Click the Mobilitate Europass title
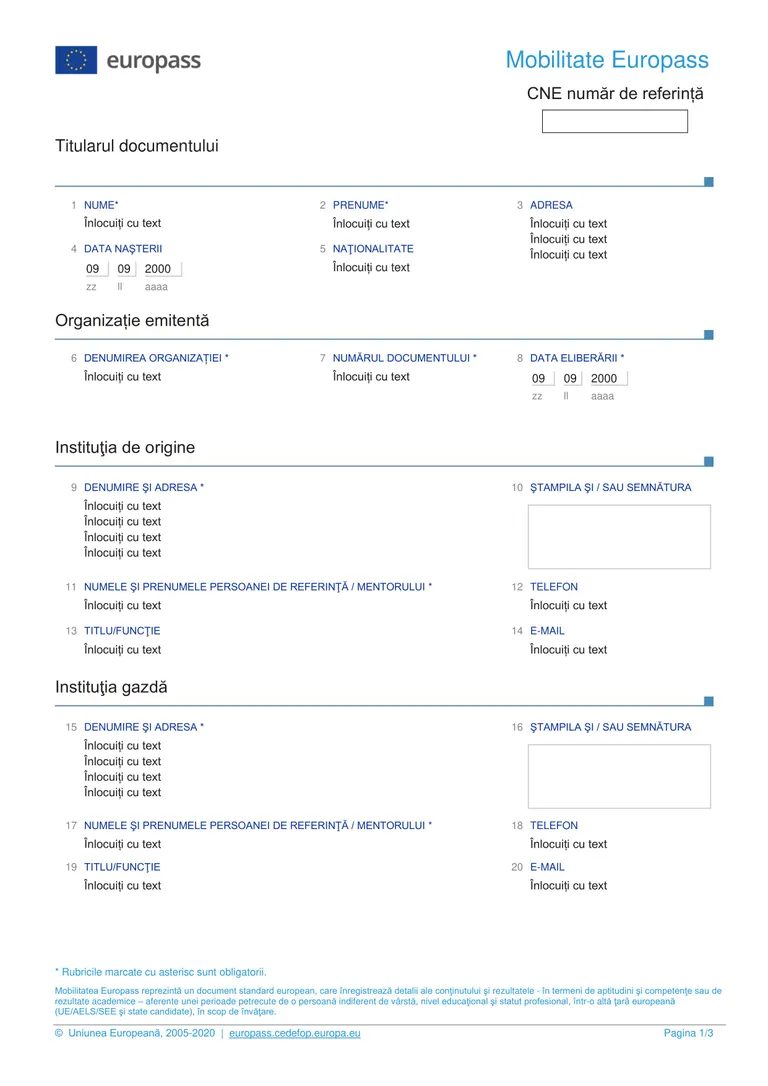The height and width of the screenshot is (1086, 768). [x=607, y=60]
